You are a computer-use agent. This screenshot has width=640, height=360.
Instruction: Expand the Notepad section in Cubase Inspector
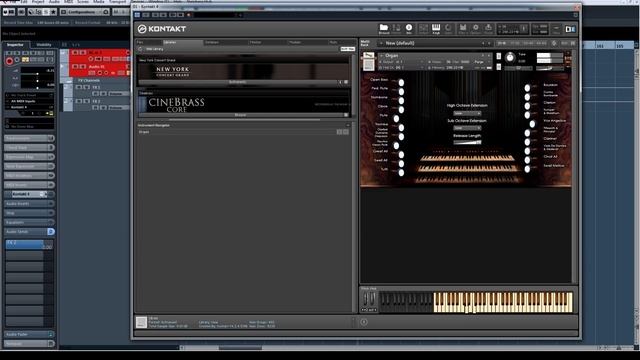(x=29, y=344)
